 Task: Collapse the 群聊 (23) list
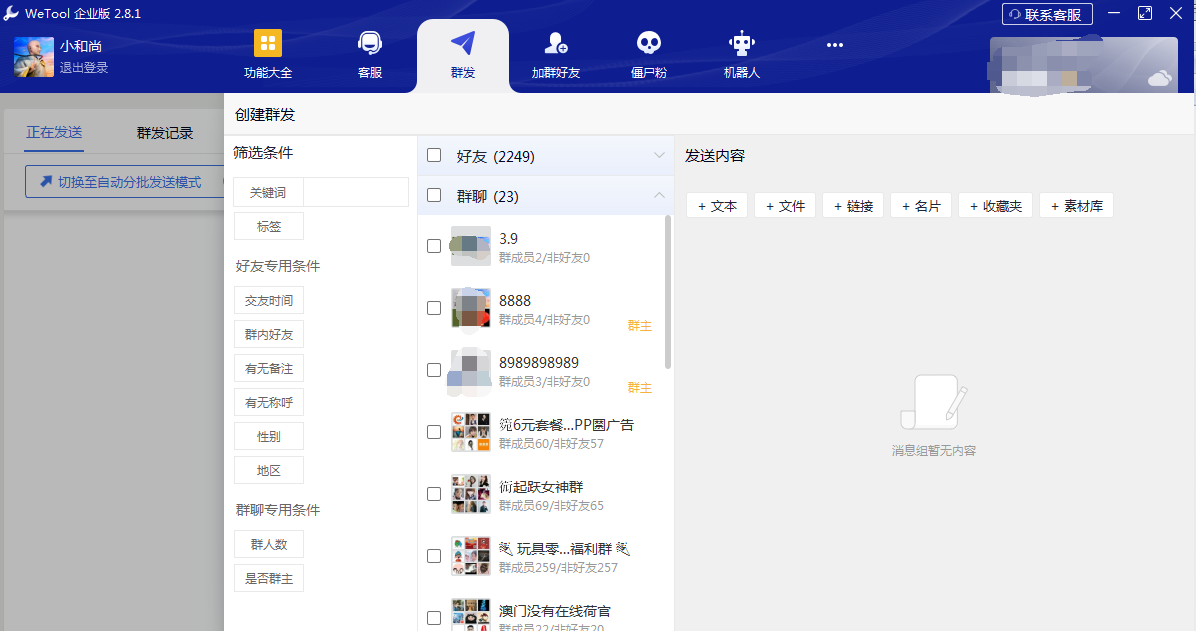659,196
